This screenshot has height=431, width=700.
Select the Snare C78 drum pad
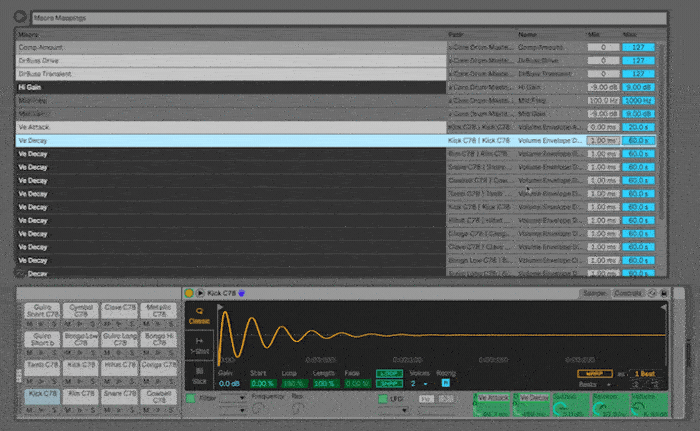(119, 395)
